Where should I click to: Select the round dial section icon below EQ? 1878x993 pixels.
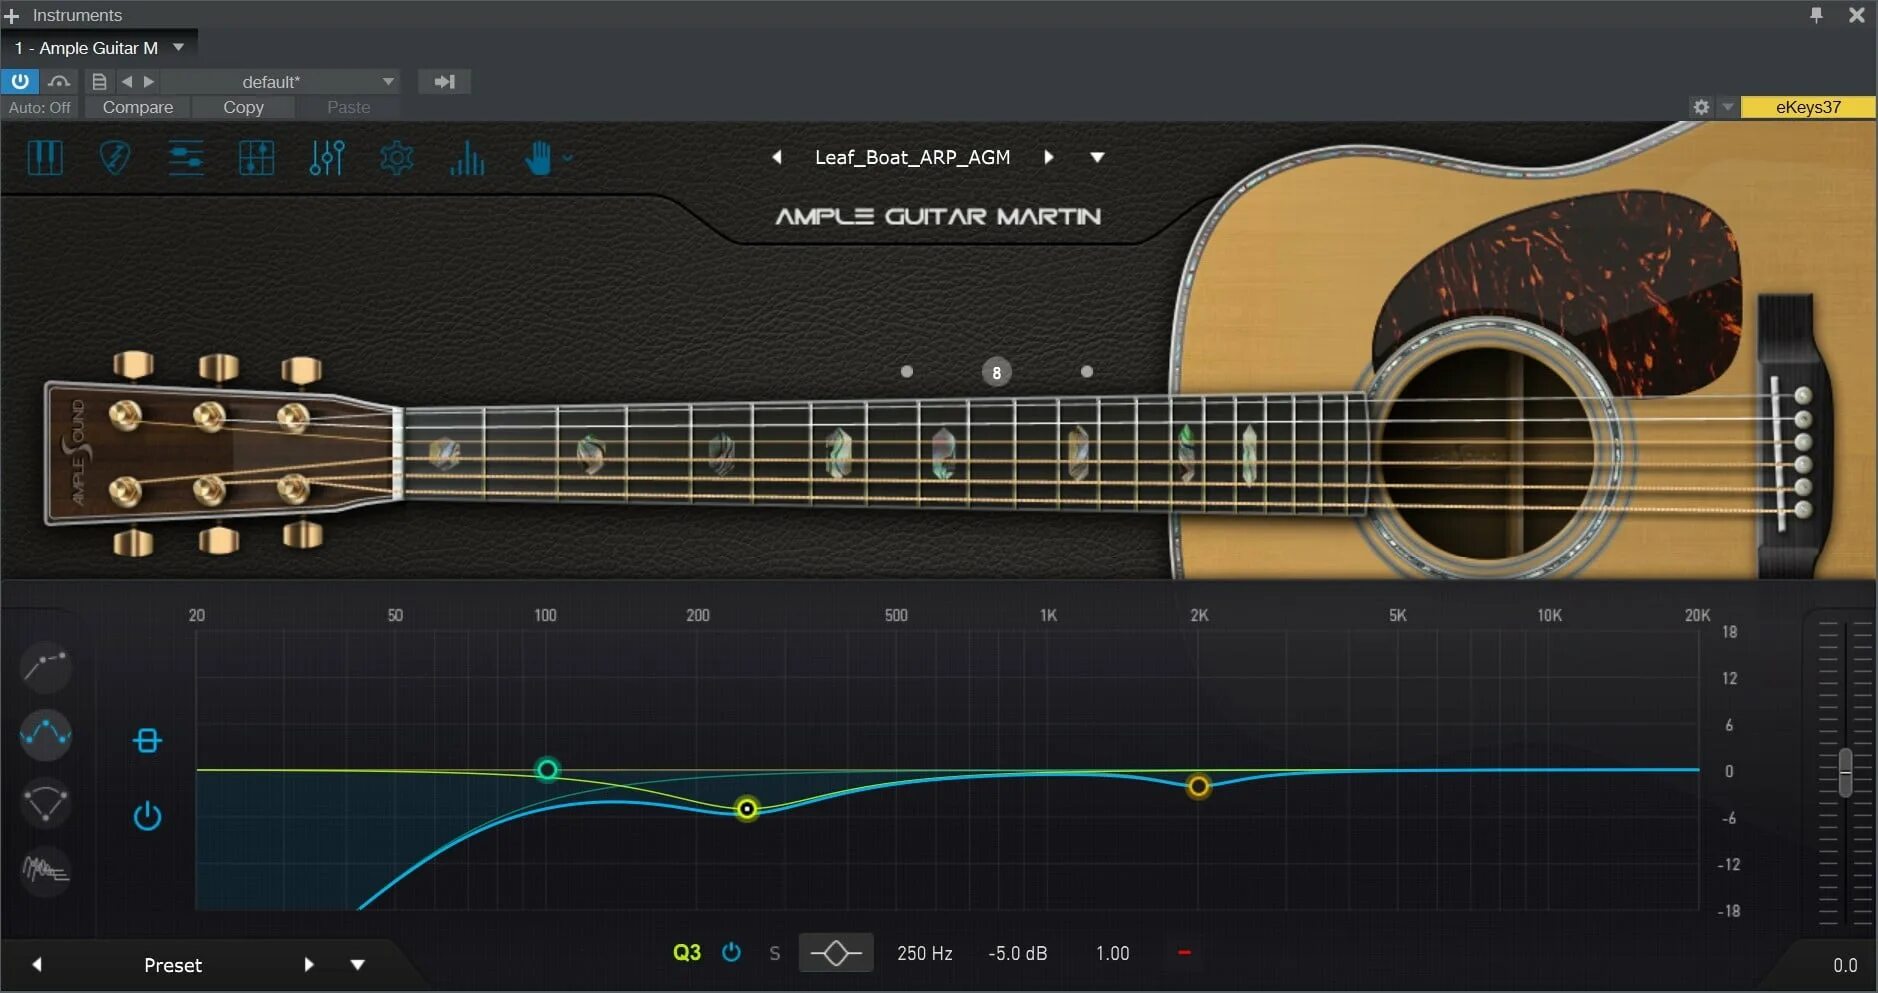(46, 803)
